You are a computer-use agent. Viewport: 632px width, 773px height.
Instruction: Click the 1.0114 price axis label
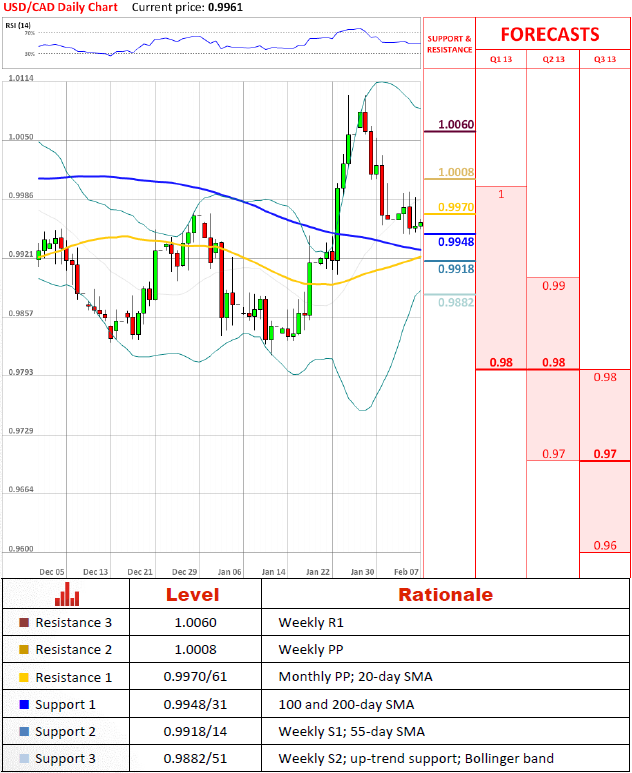(x=21, y=78)
